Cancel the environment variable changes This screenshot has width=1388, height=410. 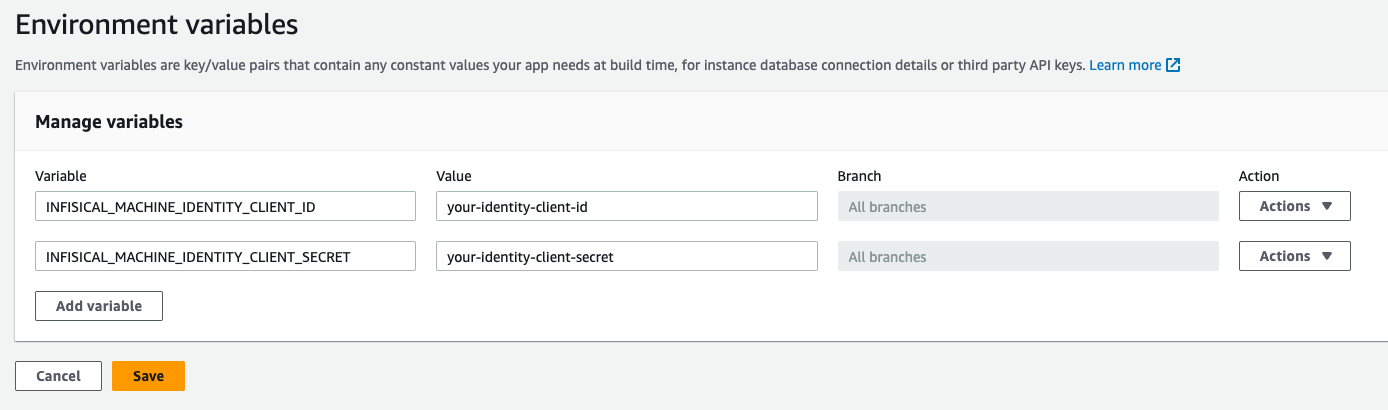[58, 376]
